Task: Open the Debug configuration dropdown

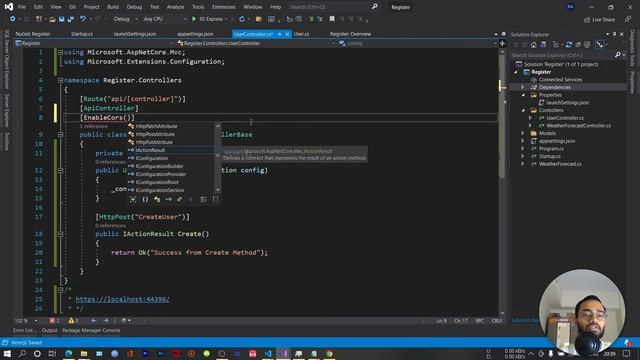Action: (125, 19)
